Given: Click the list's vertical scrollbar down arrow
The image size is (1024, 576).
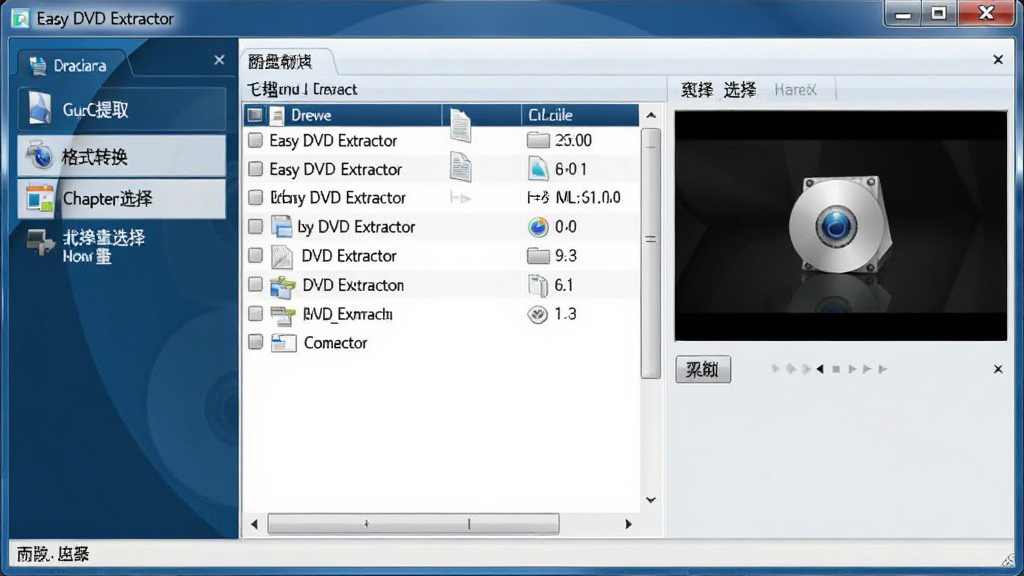Looking at the screenshot, I should pyautogui.click(x=650, y=500).
